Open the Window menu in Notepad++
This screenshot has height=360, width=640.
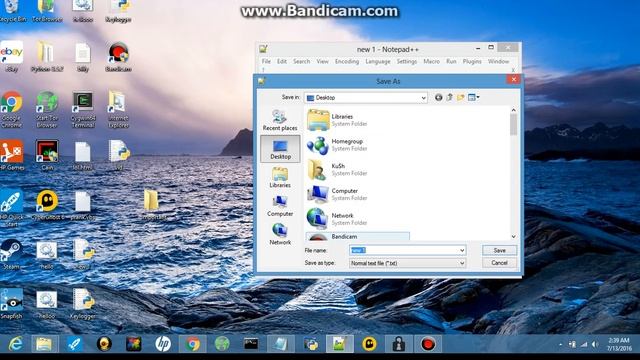tap(498, 61)
